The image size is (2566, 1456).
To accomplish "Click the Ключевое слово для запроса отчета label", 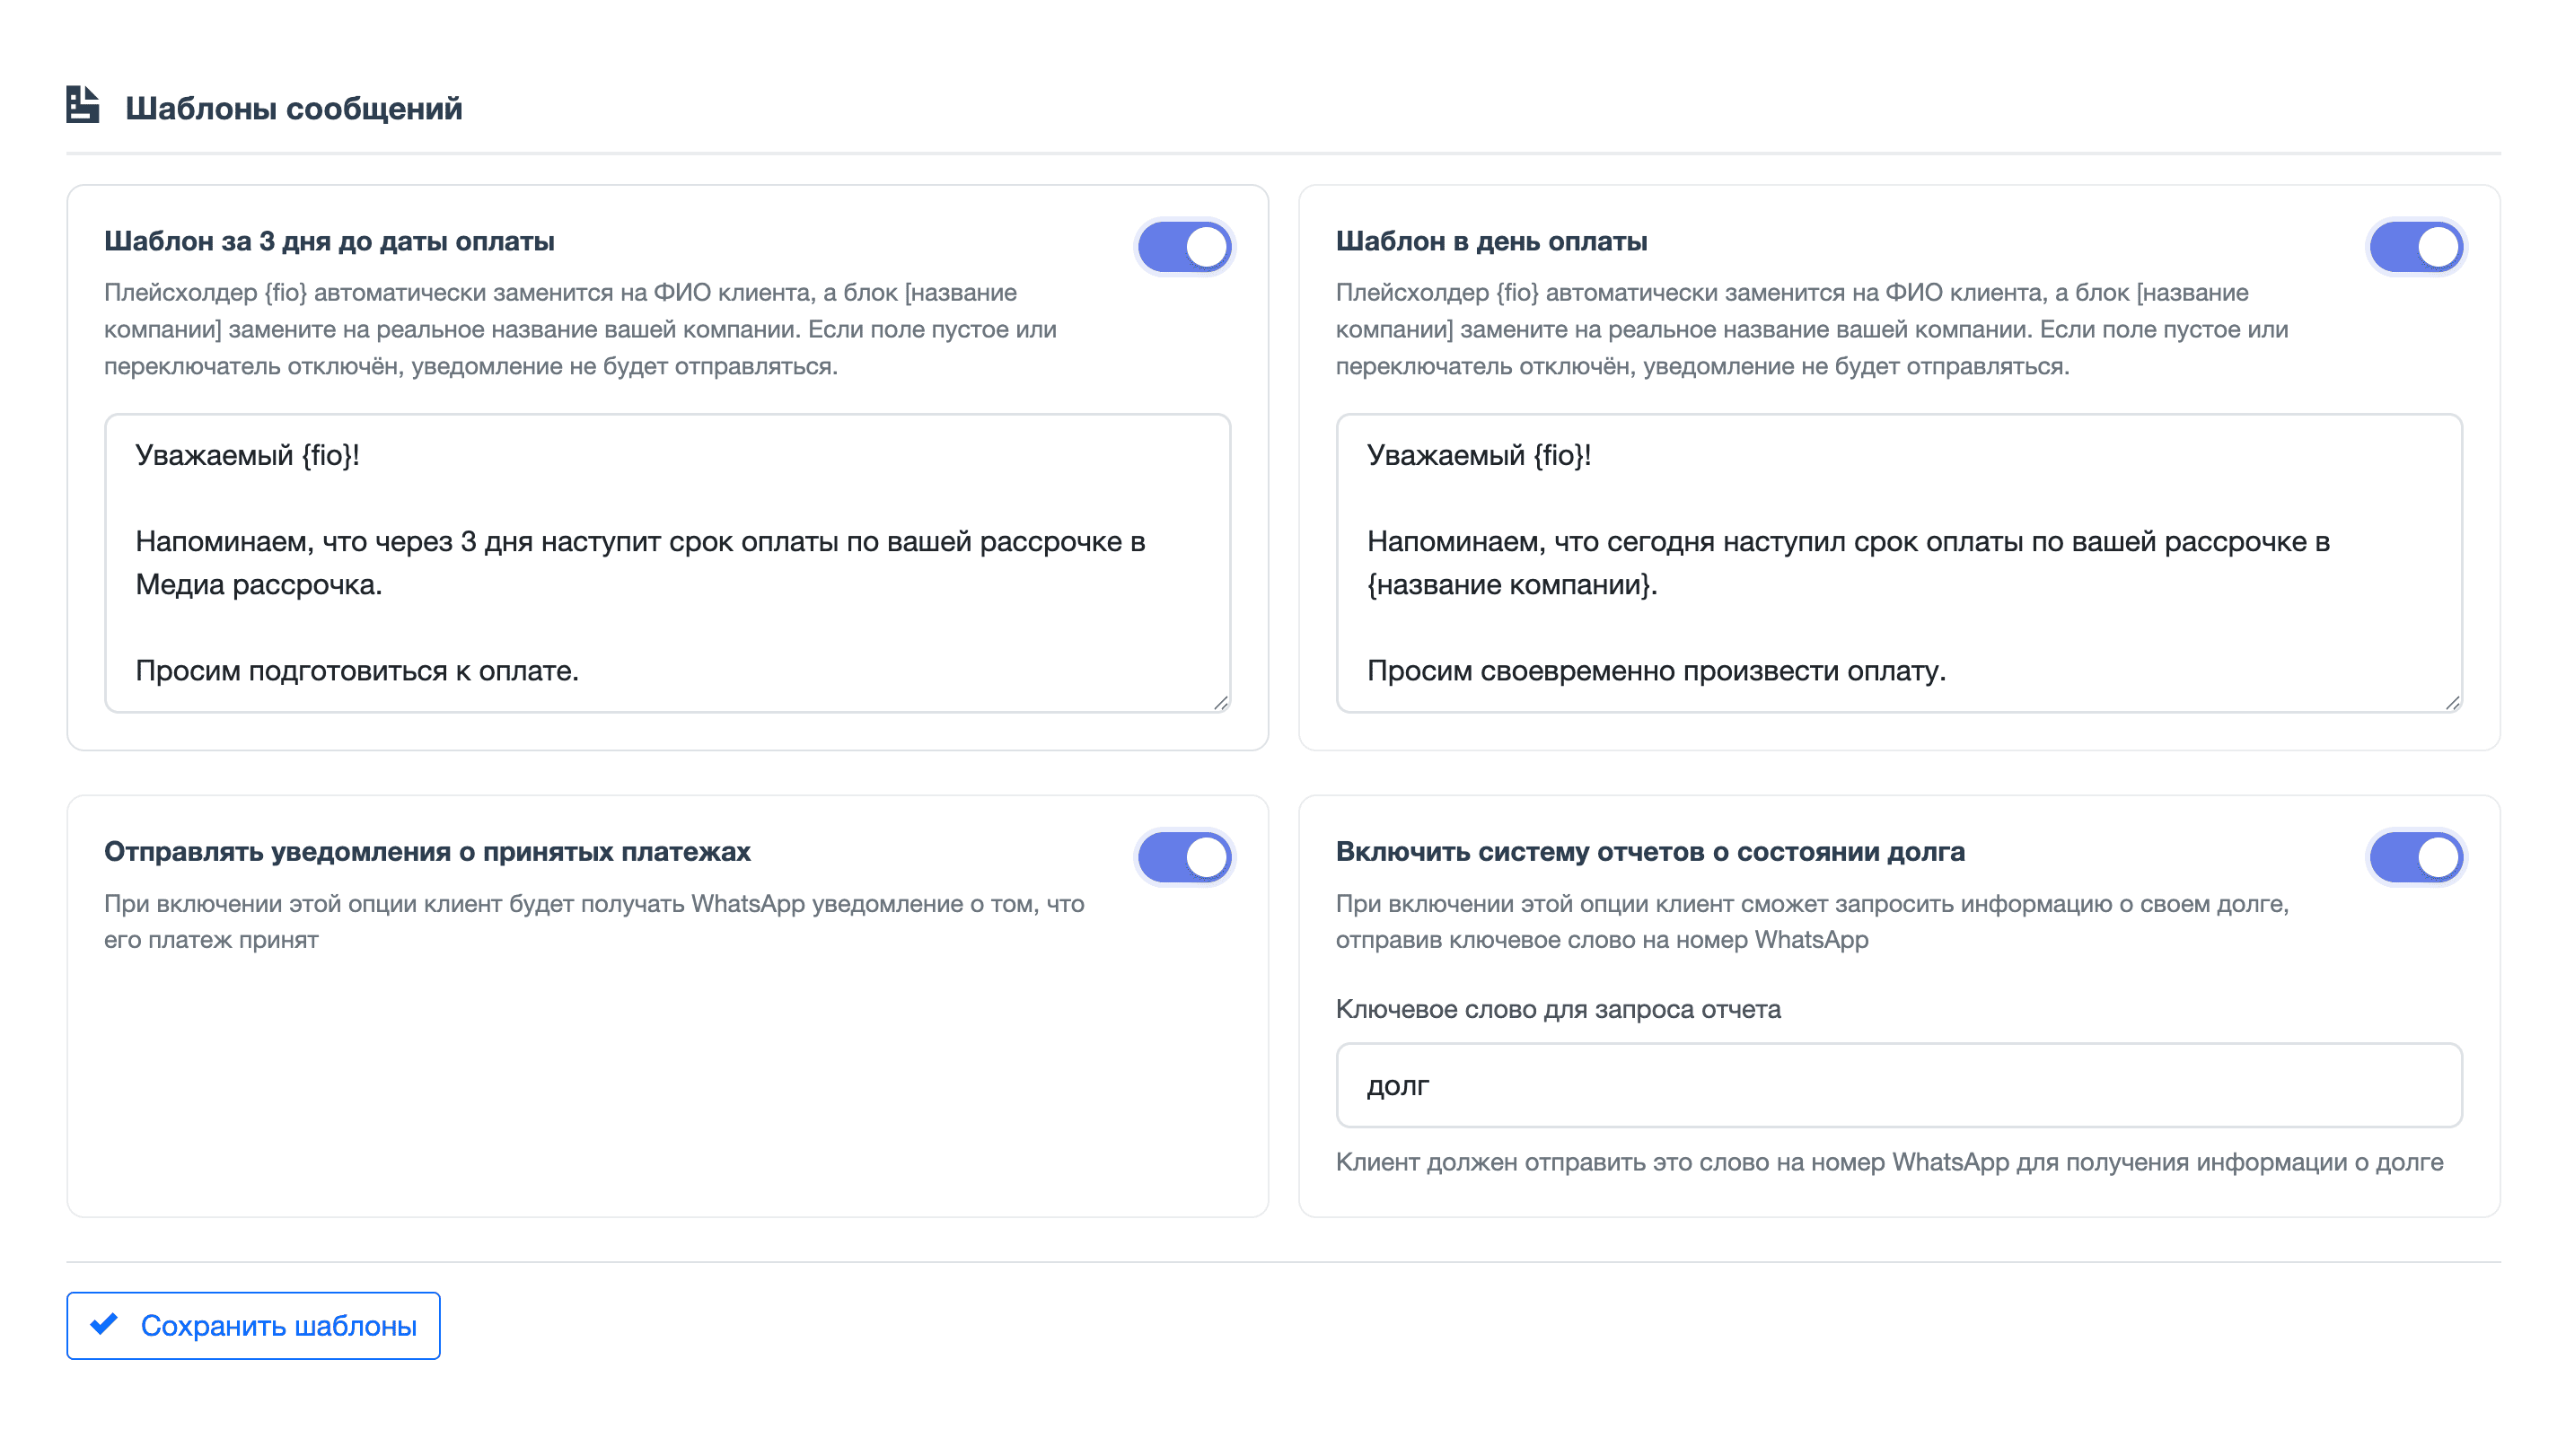I will tap(1558, 1009).
